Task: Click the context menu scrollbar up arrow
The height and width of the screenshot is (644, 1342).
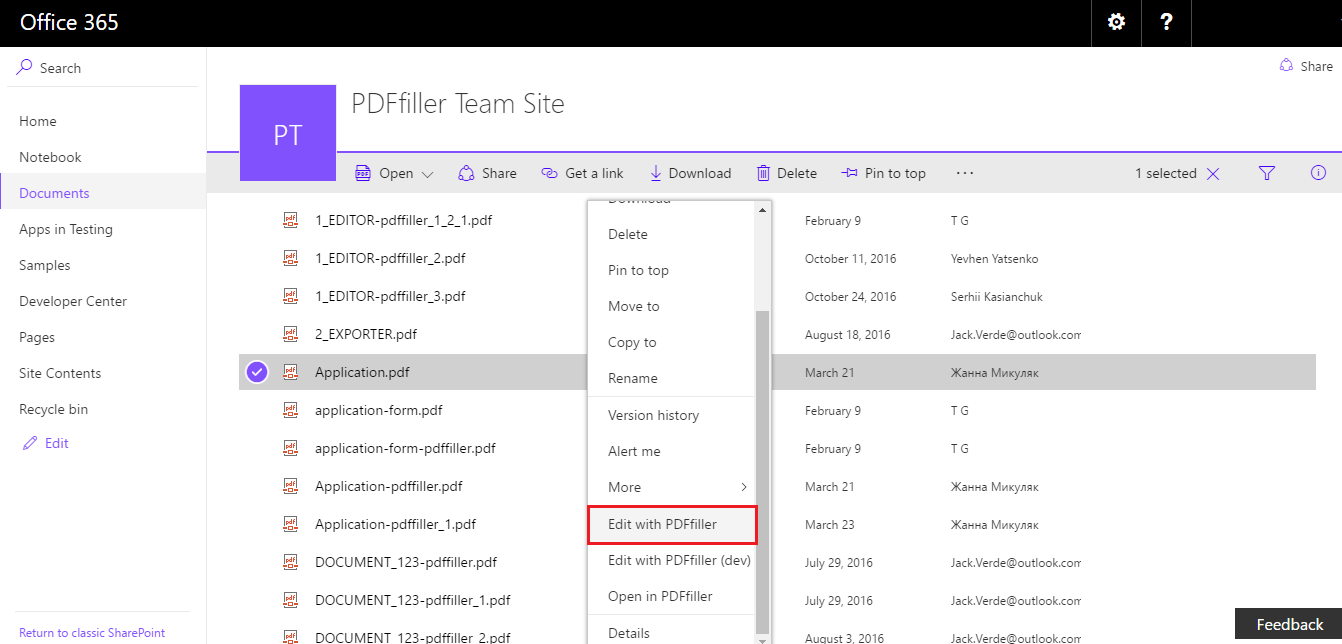Action: pyautogui.click(x=763, y=210)
